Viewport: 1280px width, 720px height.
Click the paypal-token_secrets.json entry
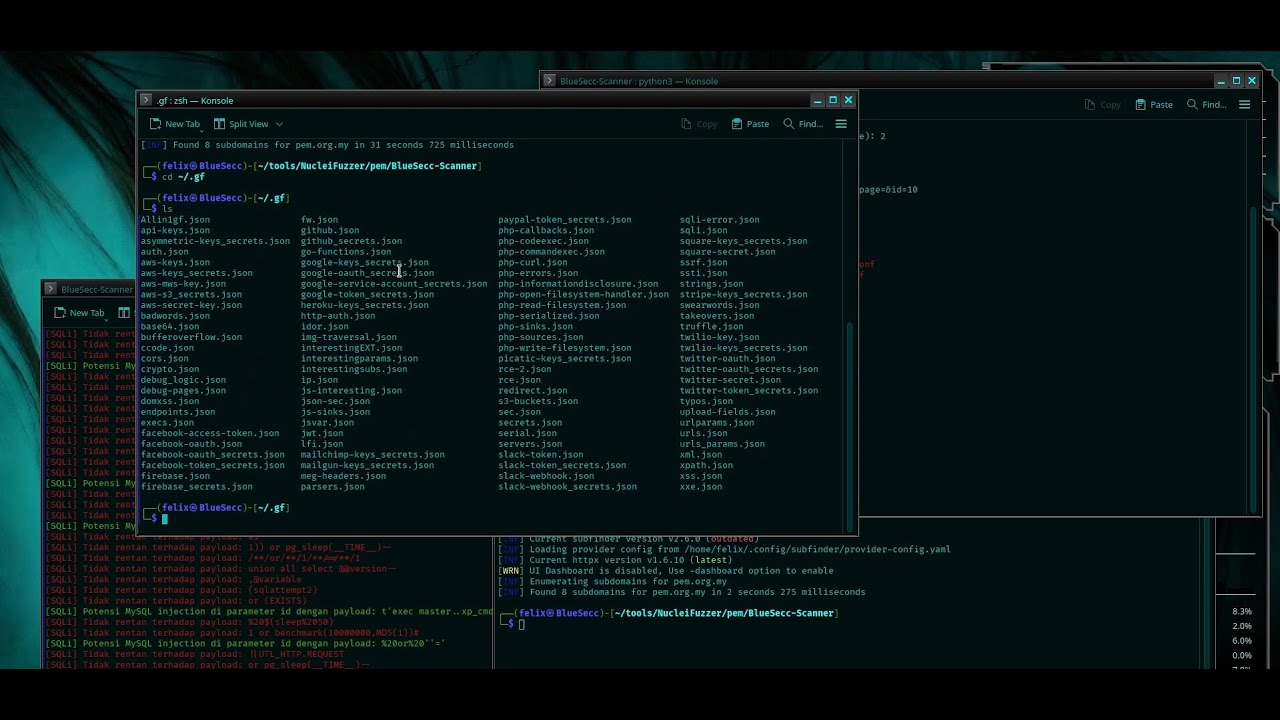[x=565, y=220]
